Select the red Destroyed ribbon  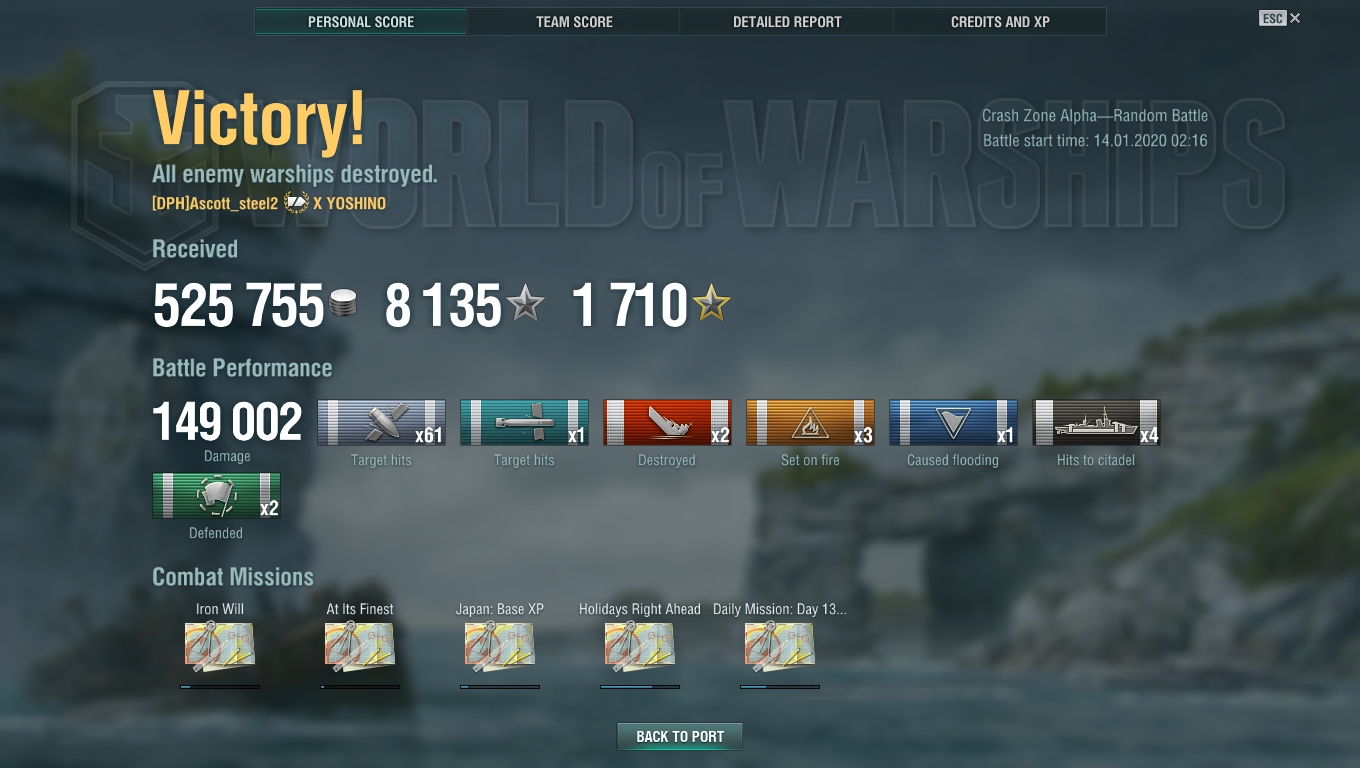point(667,423)
